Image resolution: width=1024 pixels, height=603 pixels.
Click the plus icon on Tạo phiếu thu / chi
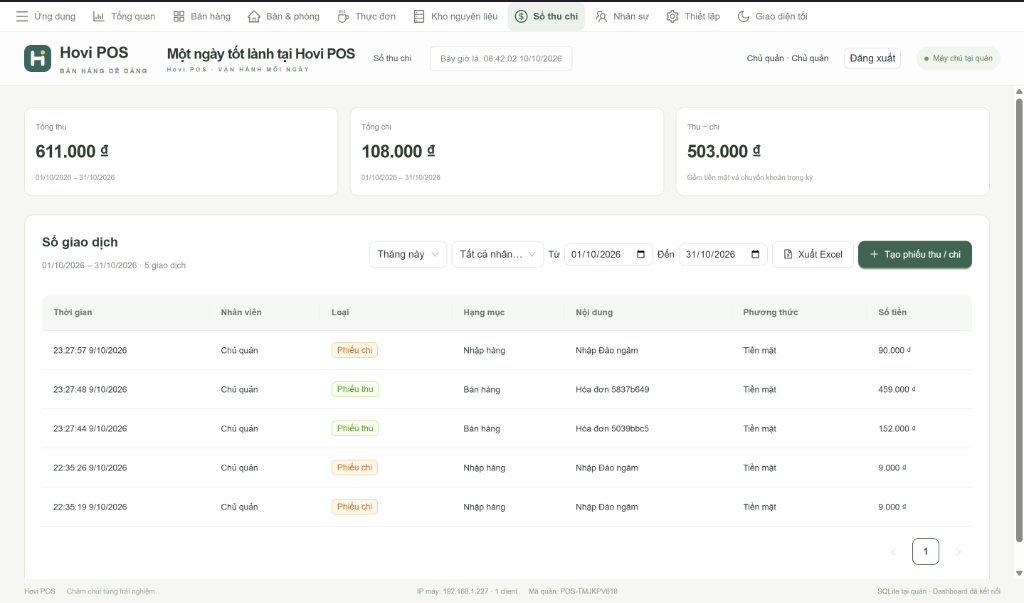pos(874,254)
